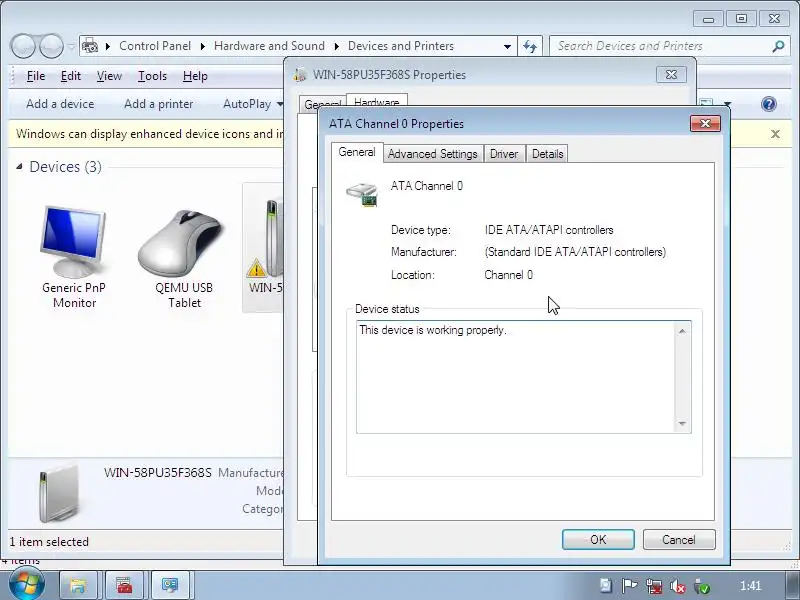Switch to Advanced Settings tab
The height and width of the screenshot is (600, 800).
point(432,154)
